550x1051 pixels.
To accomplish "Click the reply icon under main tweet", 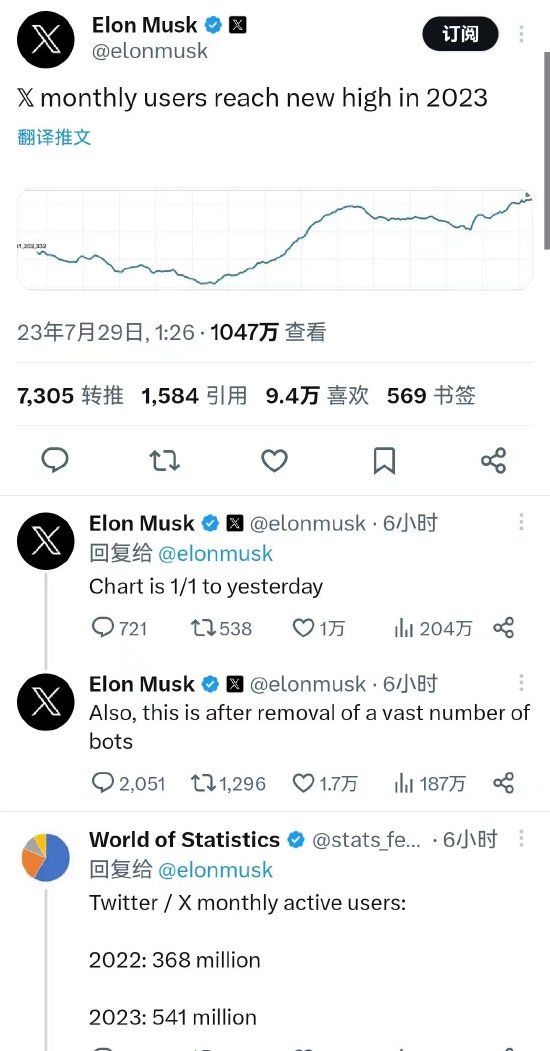I will click(55, 460).
